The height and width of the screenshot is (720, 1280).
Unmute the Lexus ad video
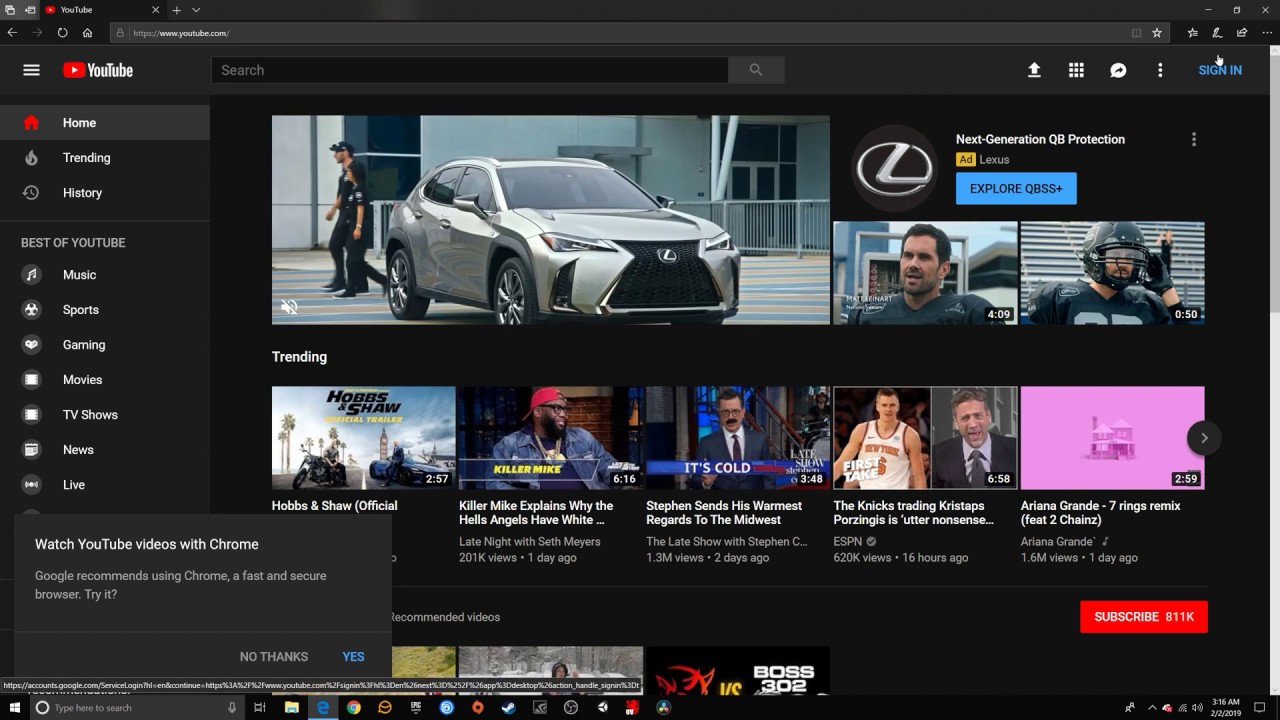point(289,307)
